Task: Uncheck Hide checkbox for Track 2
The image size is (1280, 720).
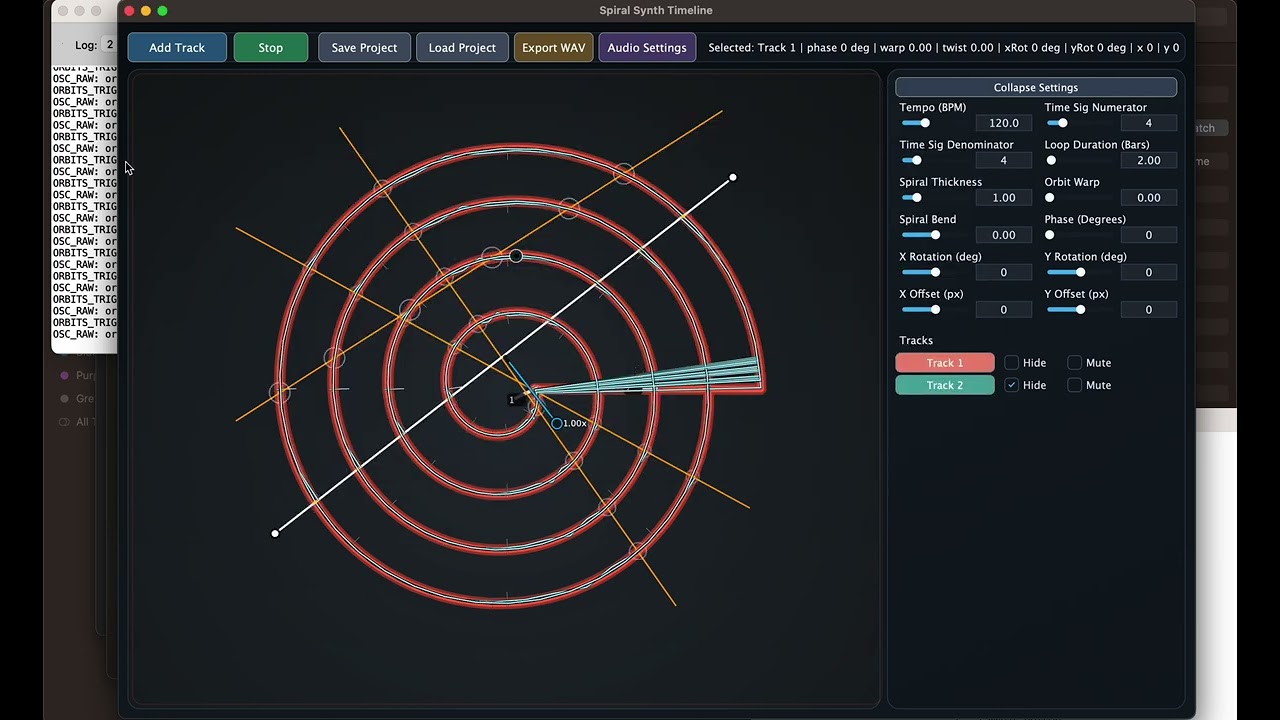Action: (1012, 385)
